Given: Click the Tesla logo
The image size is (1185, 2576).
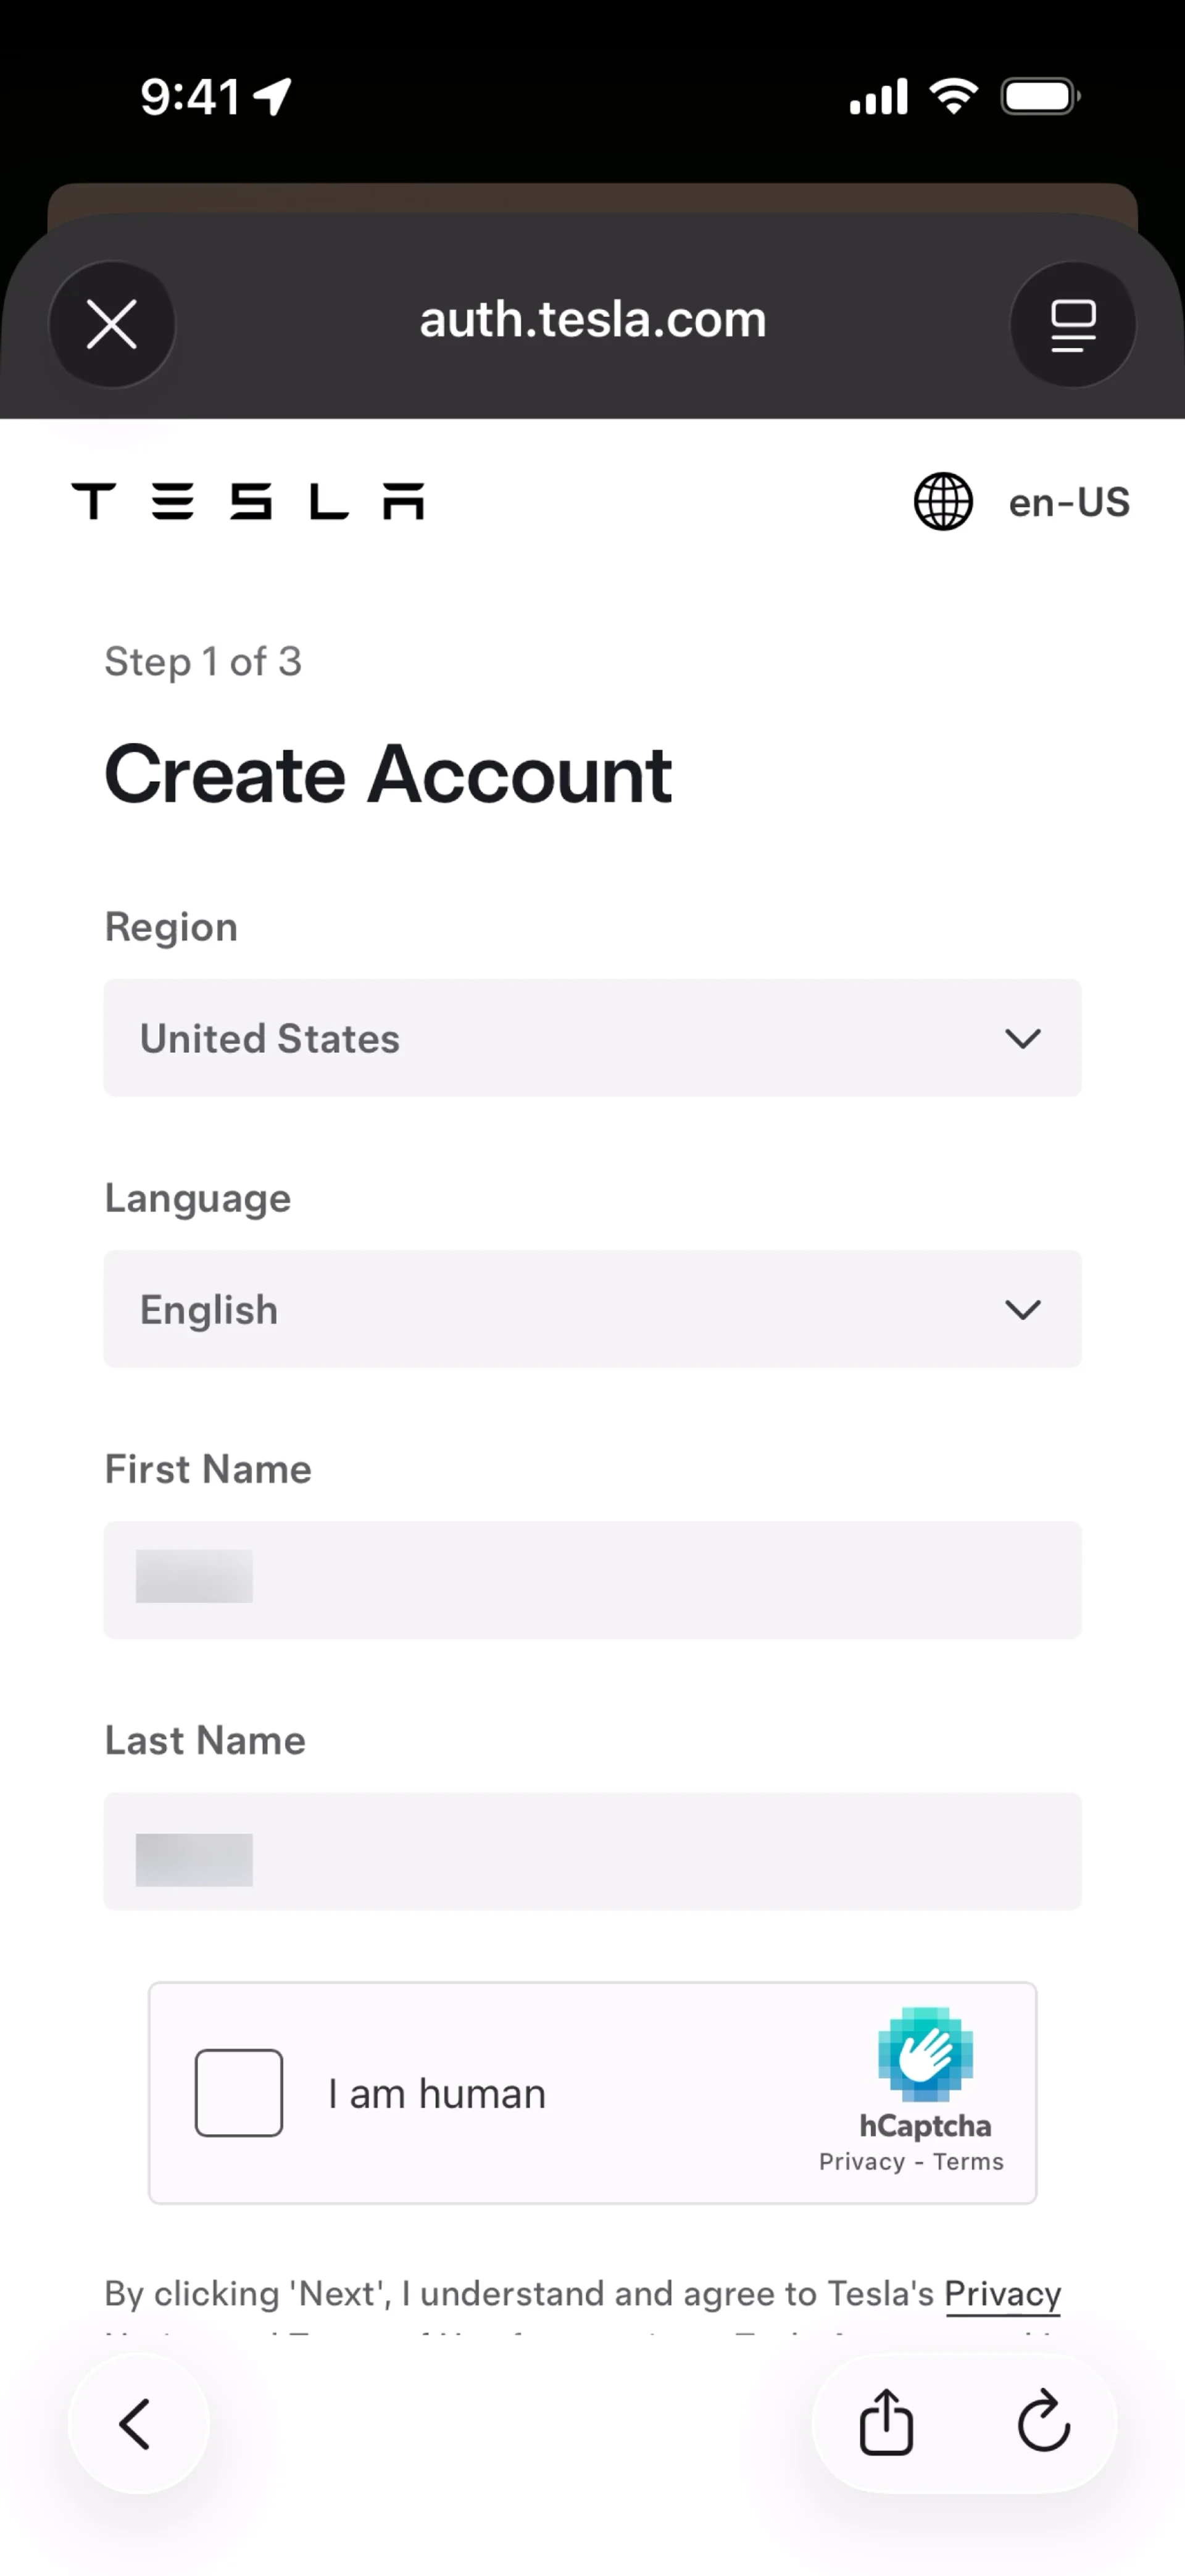Looking at the screenshot, I should click(x=248, y=501).
